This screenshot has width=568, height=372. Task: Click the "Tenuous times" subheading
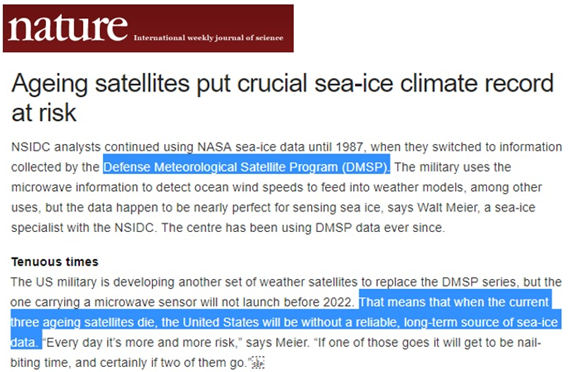(55, 262)
